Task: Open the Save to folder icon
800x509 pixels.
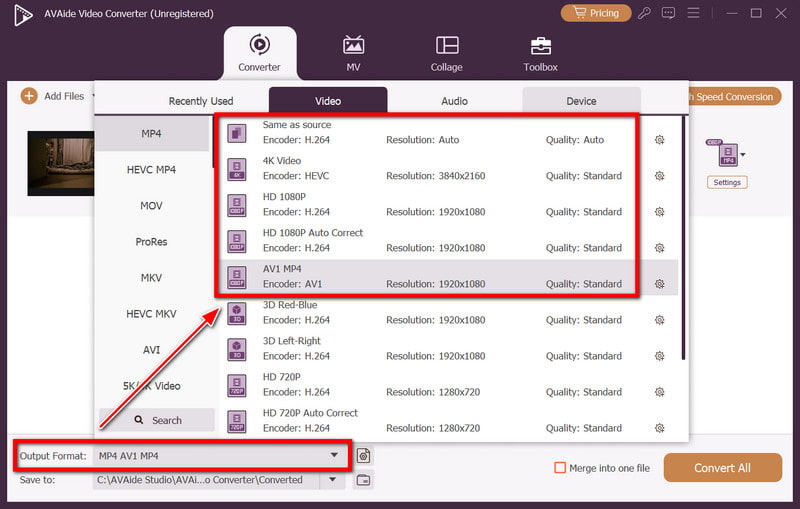Action: coord(364,480)
